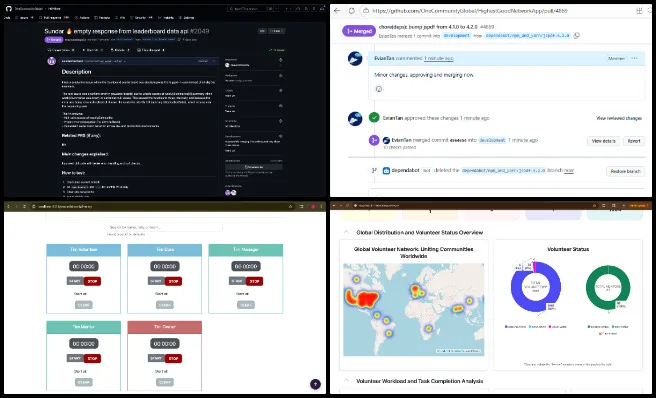
Task: Open comment options menu on the Description comment
Action: [x=214, y=61]
